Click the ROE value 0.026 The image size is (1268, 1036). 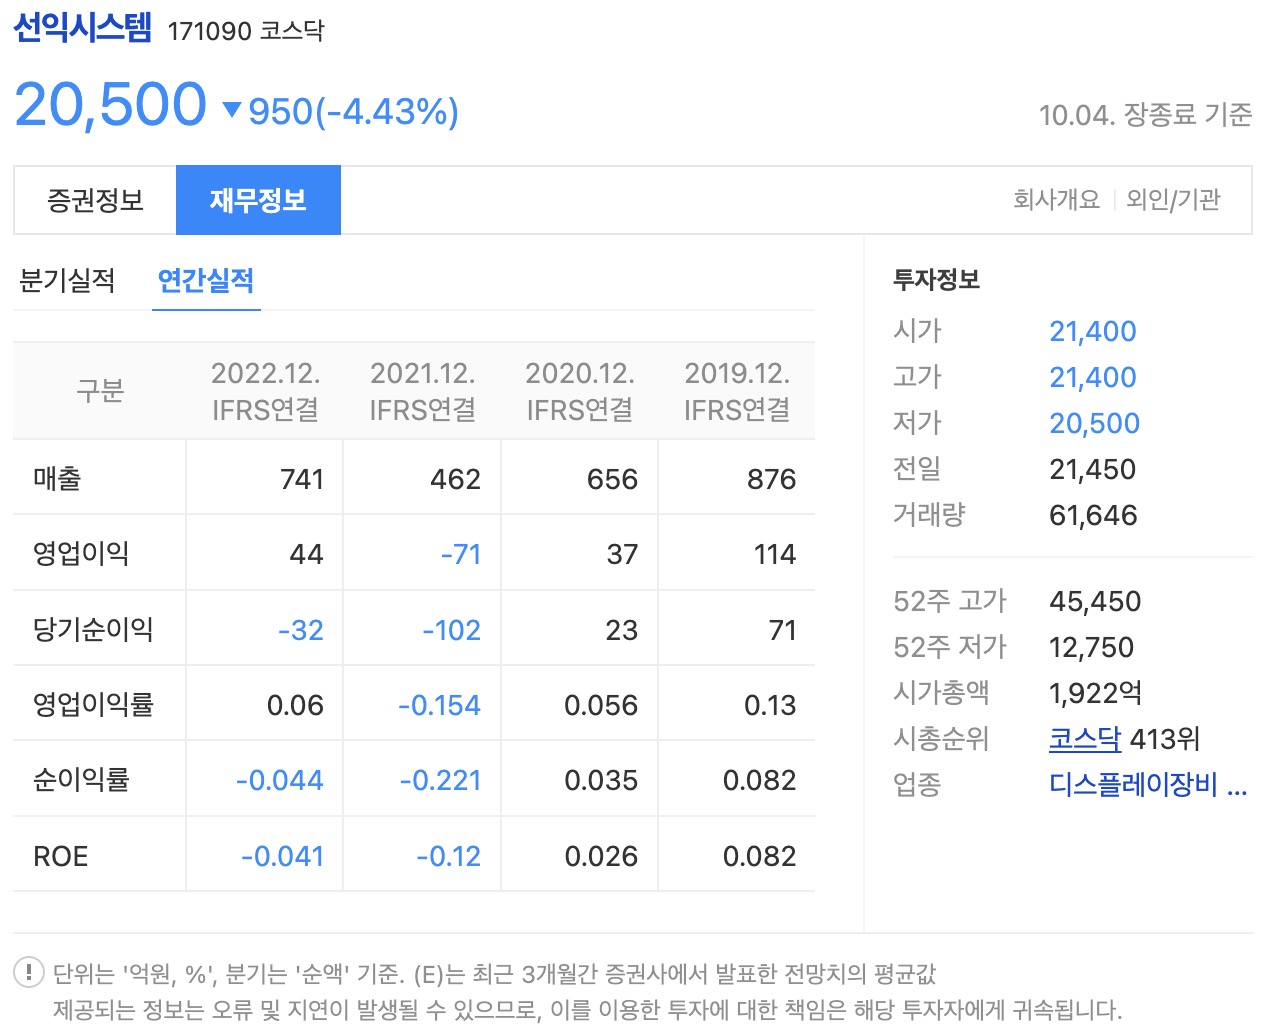pyautogui.click(x=601, y=857)
